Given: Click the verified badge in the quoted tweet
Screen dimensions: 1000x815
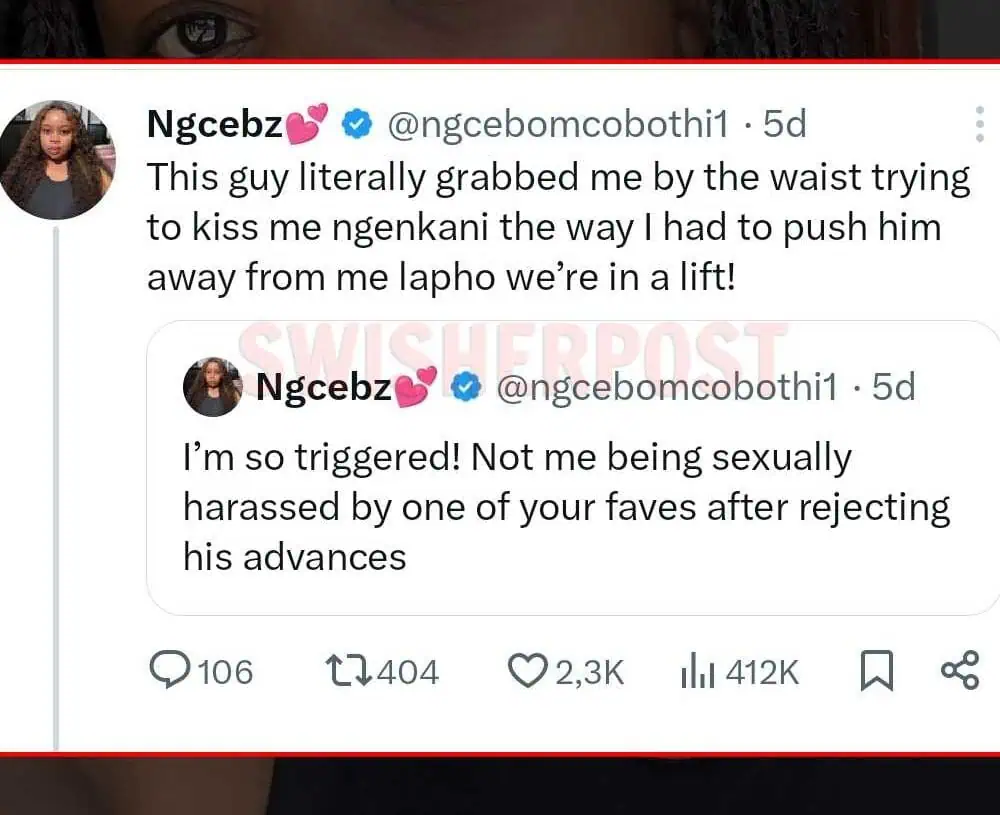Looking at the screenshot, I should (x=467, y=387).
